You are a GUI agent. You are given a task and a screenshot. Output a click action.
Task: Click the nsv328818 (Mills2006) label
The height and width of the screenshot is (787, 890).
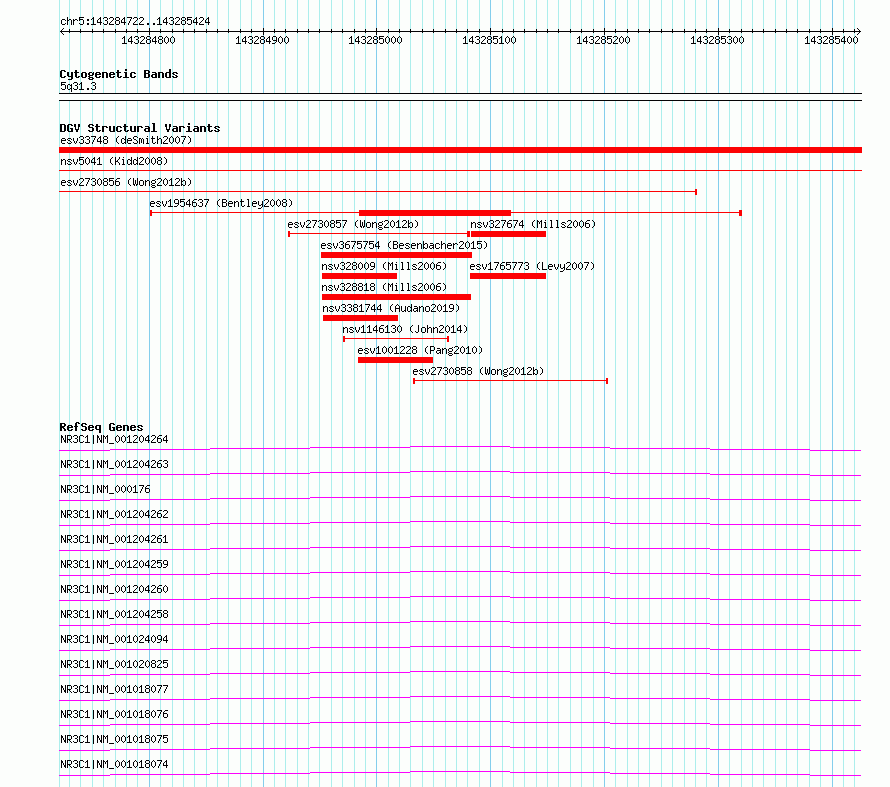384,287
